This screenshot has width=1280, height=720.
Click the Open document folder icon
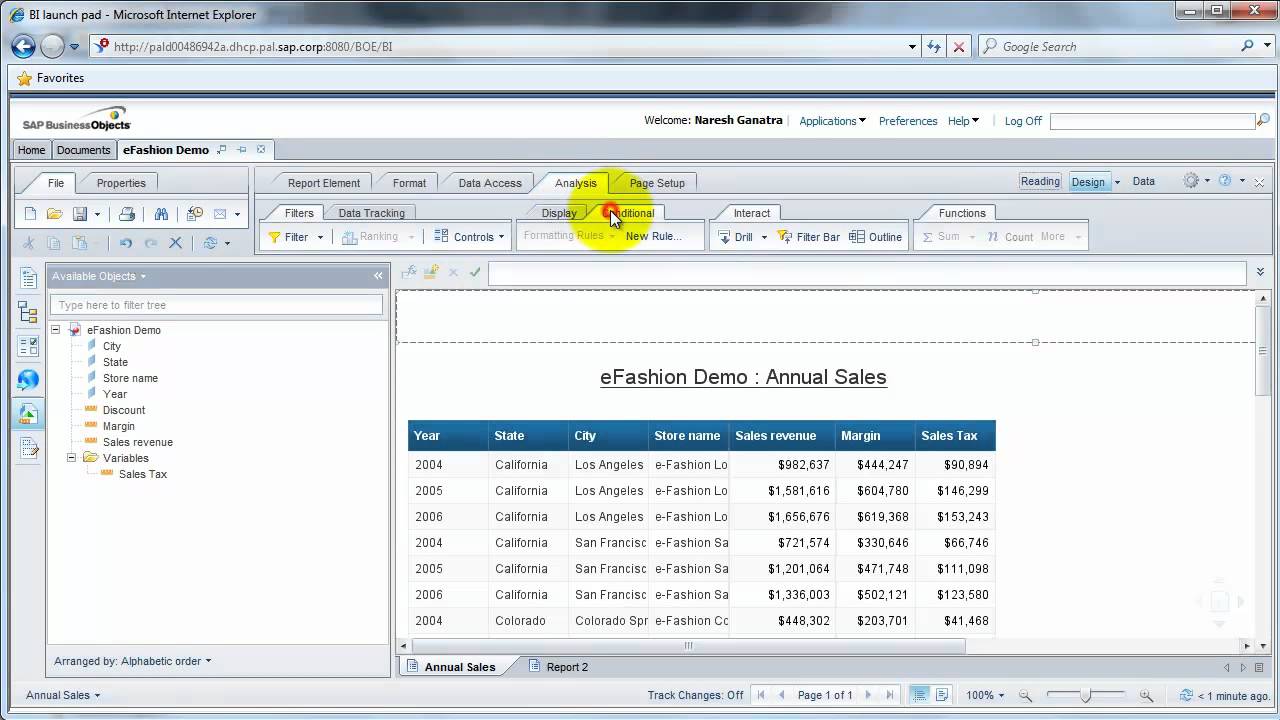click(x=55, y=214)
